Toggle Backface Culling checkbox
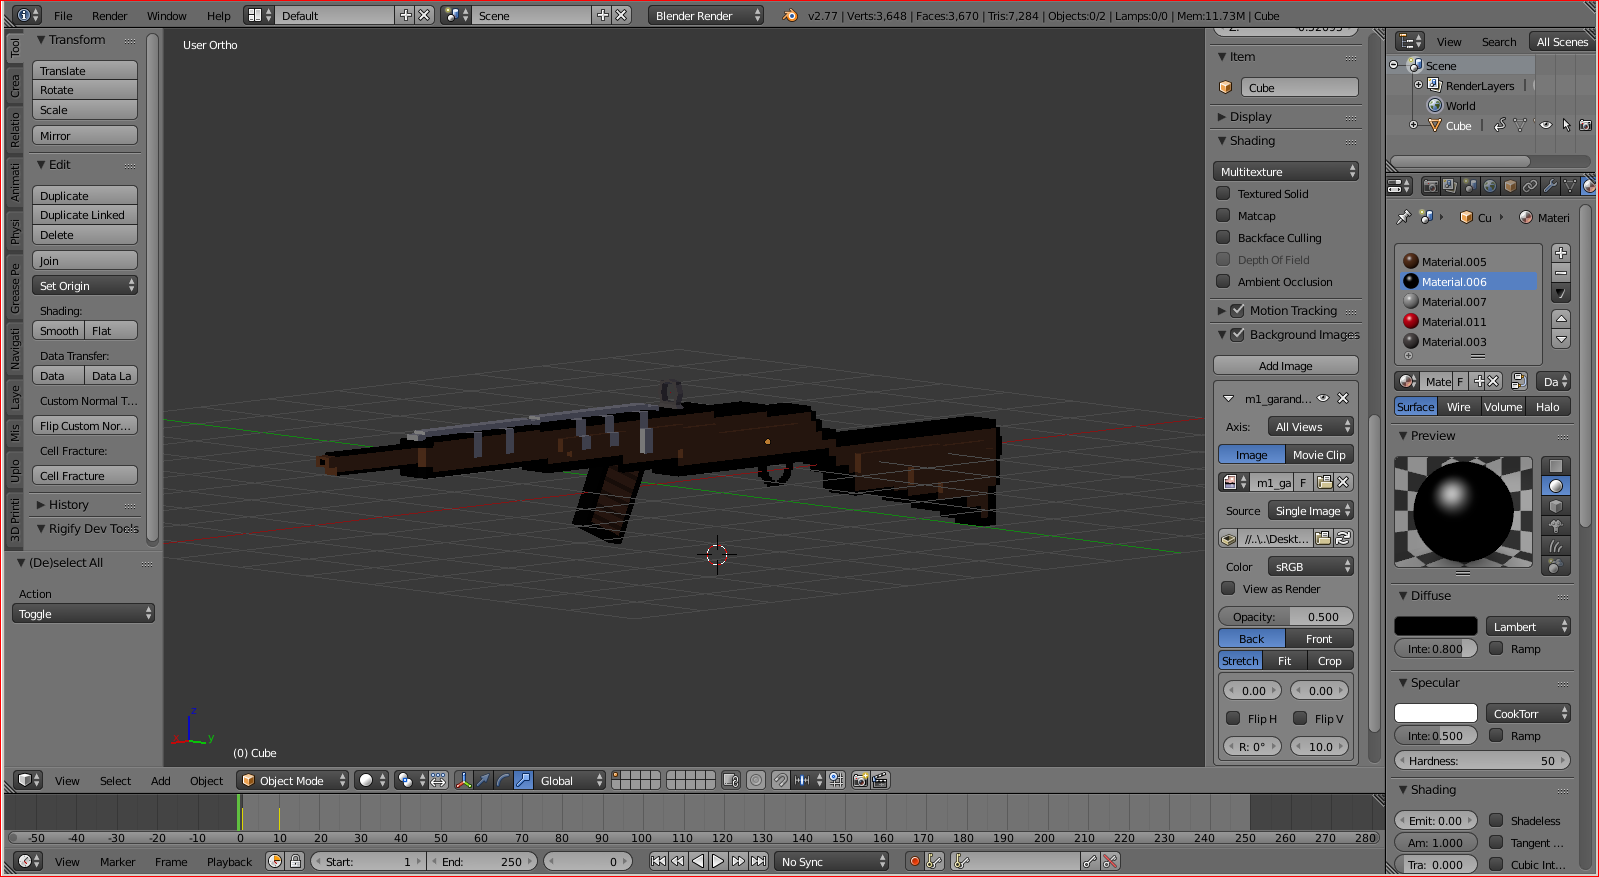Screen dimensions: 1599x877 pyautogui.click(x=1223, y=237)
